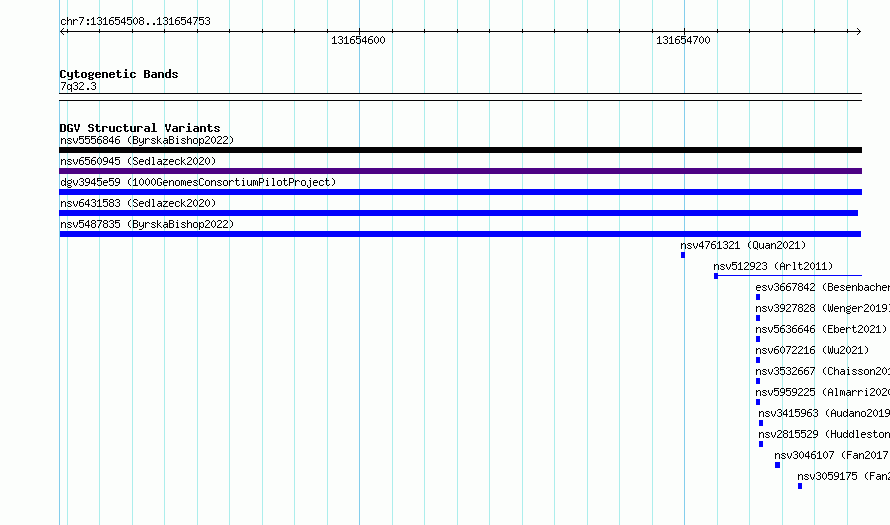Click the blue nsv512923 marker square
Screen dimensions: 890x525
tap(716, 276)
